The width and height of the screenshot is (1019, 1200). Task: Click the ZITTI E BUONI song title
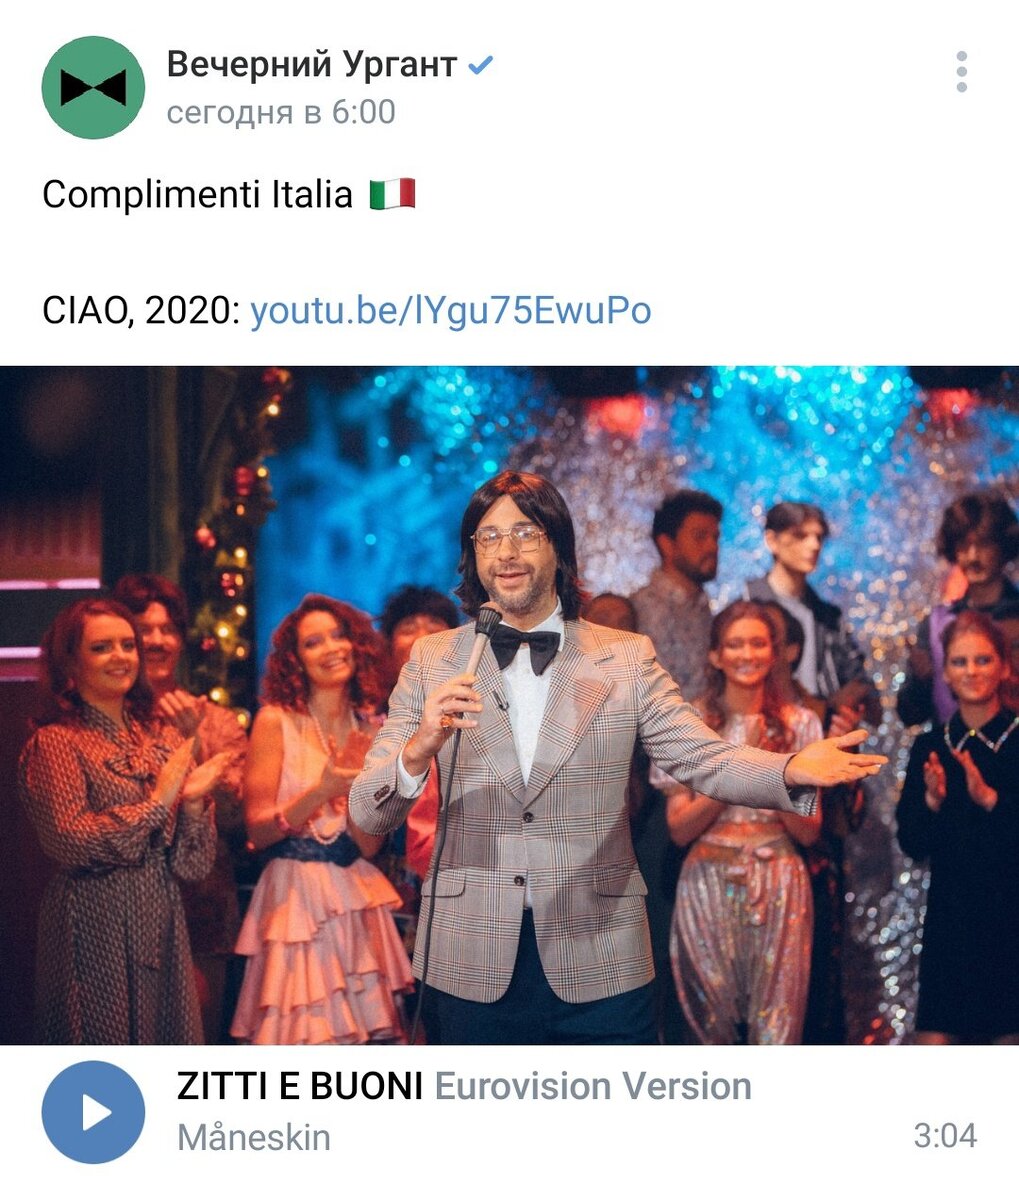(300, 1086)
